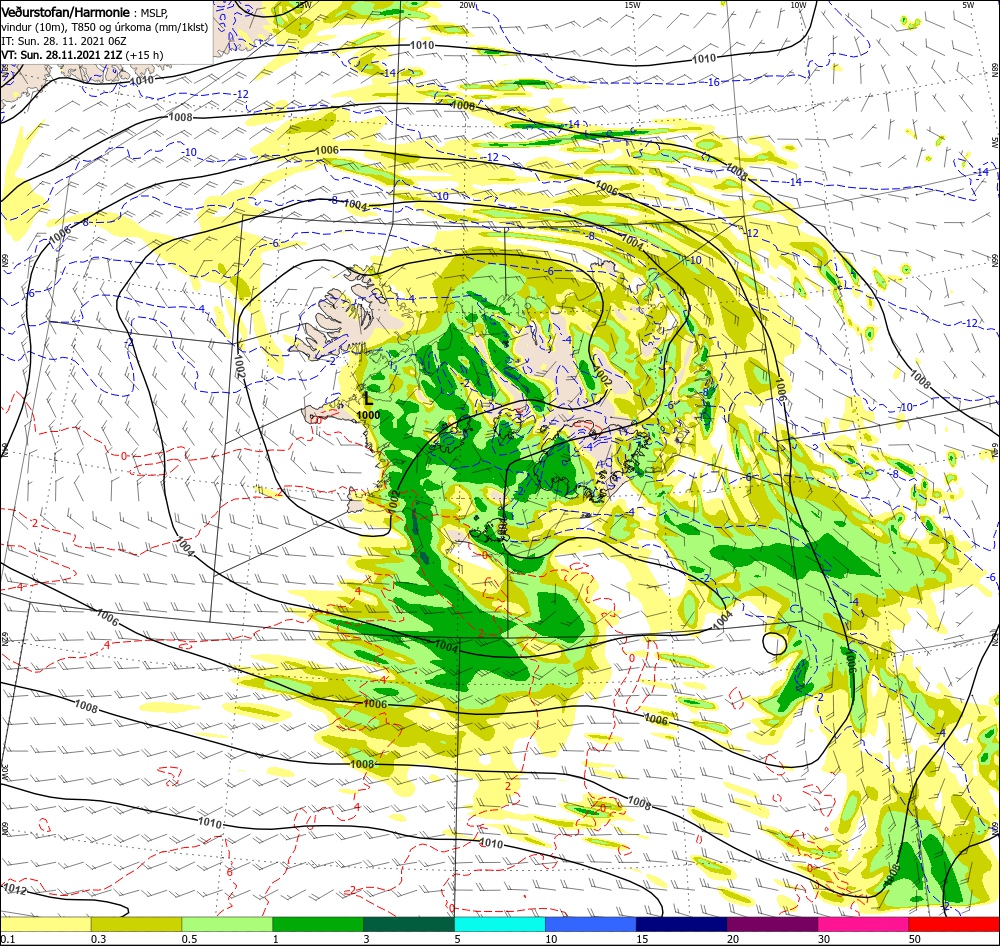Click the navy 15 mm legend swatch
The width and height of the screenshot is (1000, 946).
tap(681, 924)
